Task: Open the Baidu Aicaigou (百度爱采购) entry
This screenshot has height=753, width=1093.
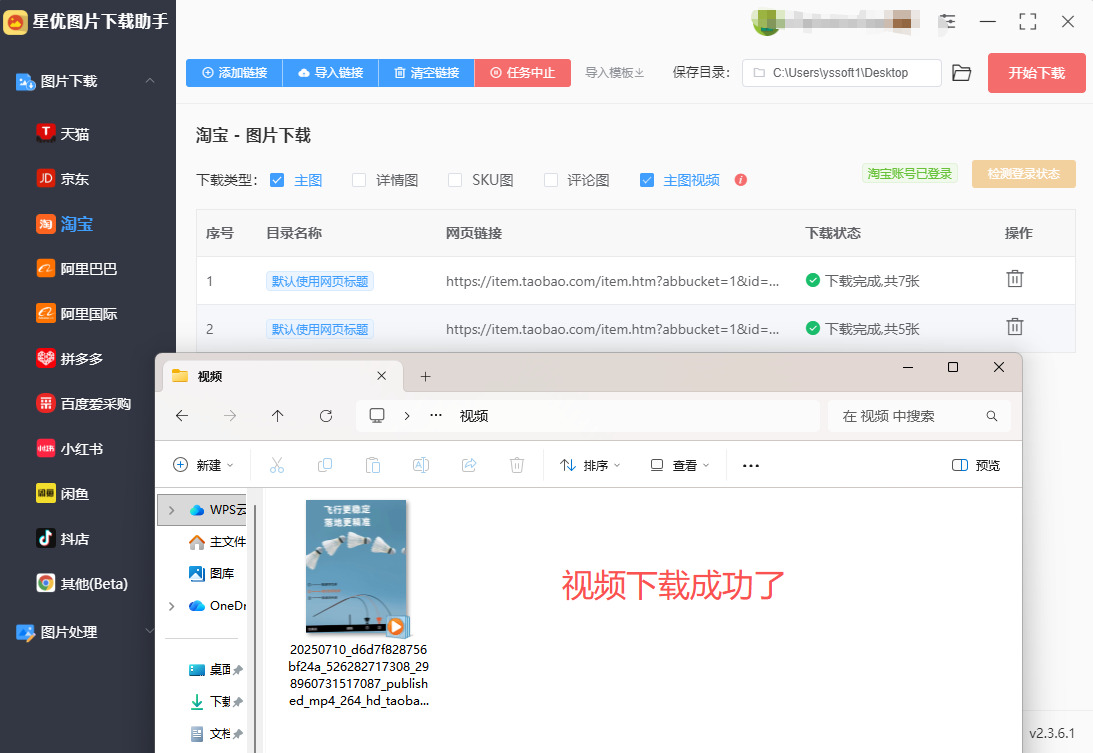Action: coord(83,404)
